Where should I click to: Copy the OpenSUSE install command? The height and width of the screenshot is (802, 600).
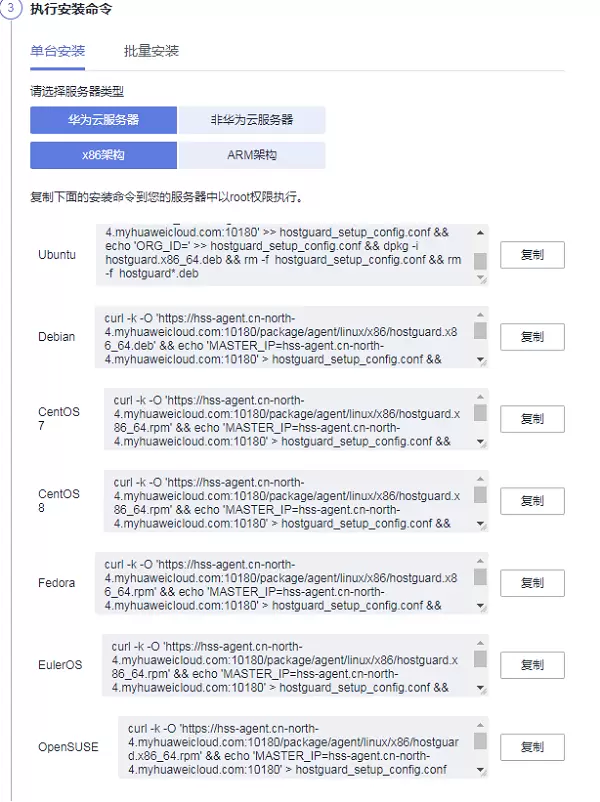coord(532,746)
